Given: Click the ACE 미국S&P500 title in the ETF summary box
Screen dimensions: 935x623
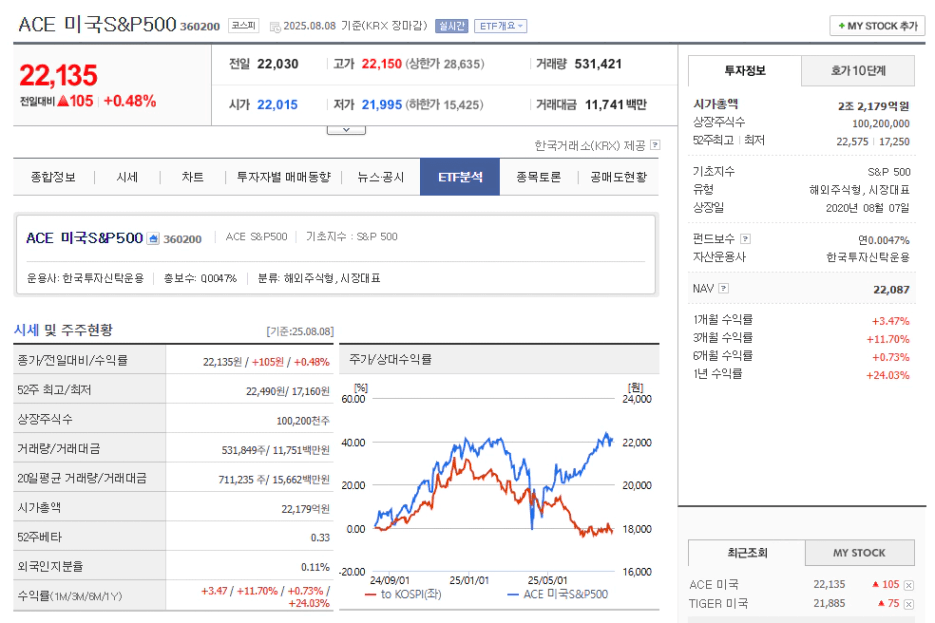Looking at the screenshot, I should coord(84,238).
